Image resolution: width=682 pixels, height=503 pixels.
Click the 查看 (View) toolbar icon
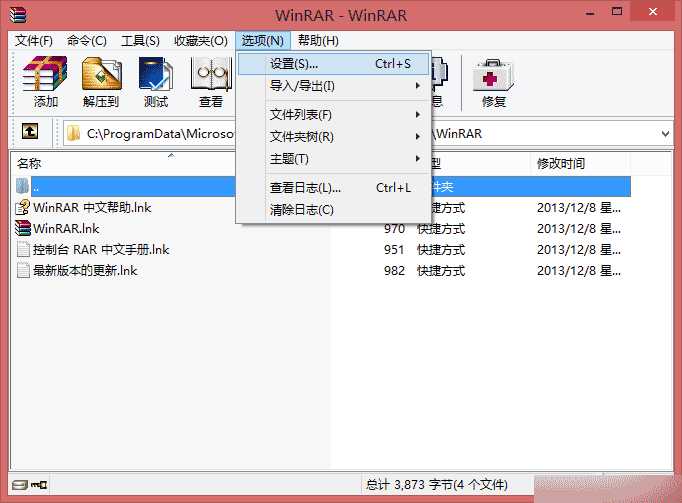point(210,80)
